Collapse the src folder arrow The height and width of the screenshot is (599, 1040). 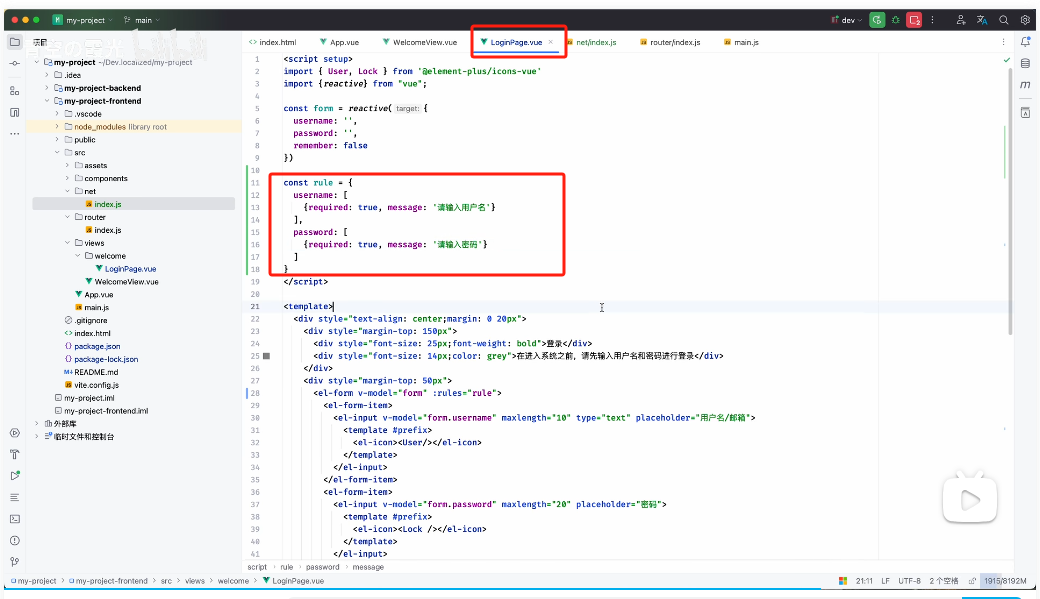click(x=57, y=153)
